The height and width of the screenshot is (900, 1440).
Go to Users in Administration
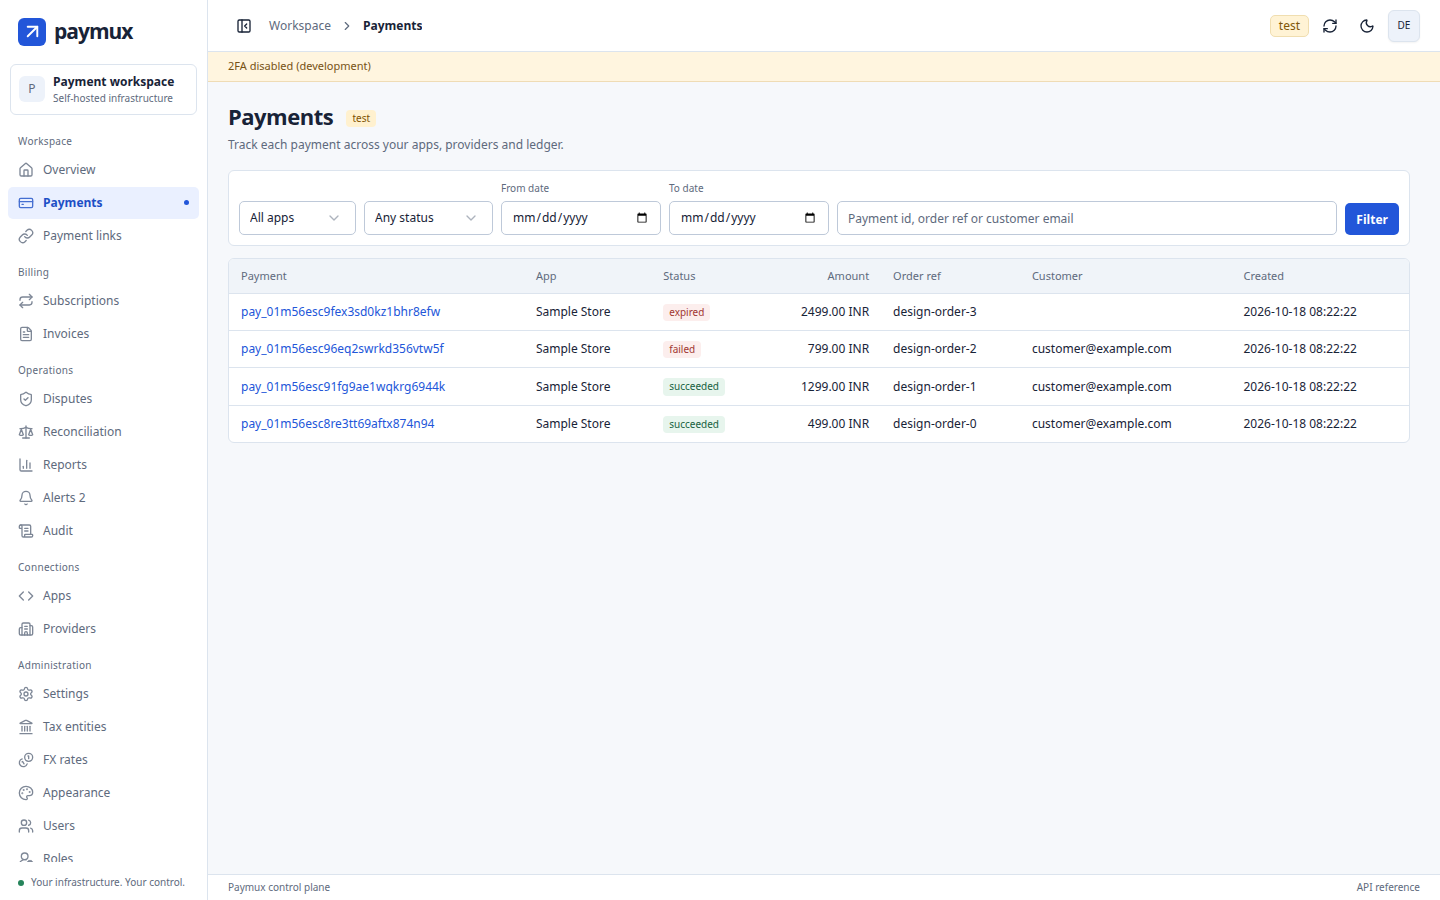(103, 826)
